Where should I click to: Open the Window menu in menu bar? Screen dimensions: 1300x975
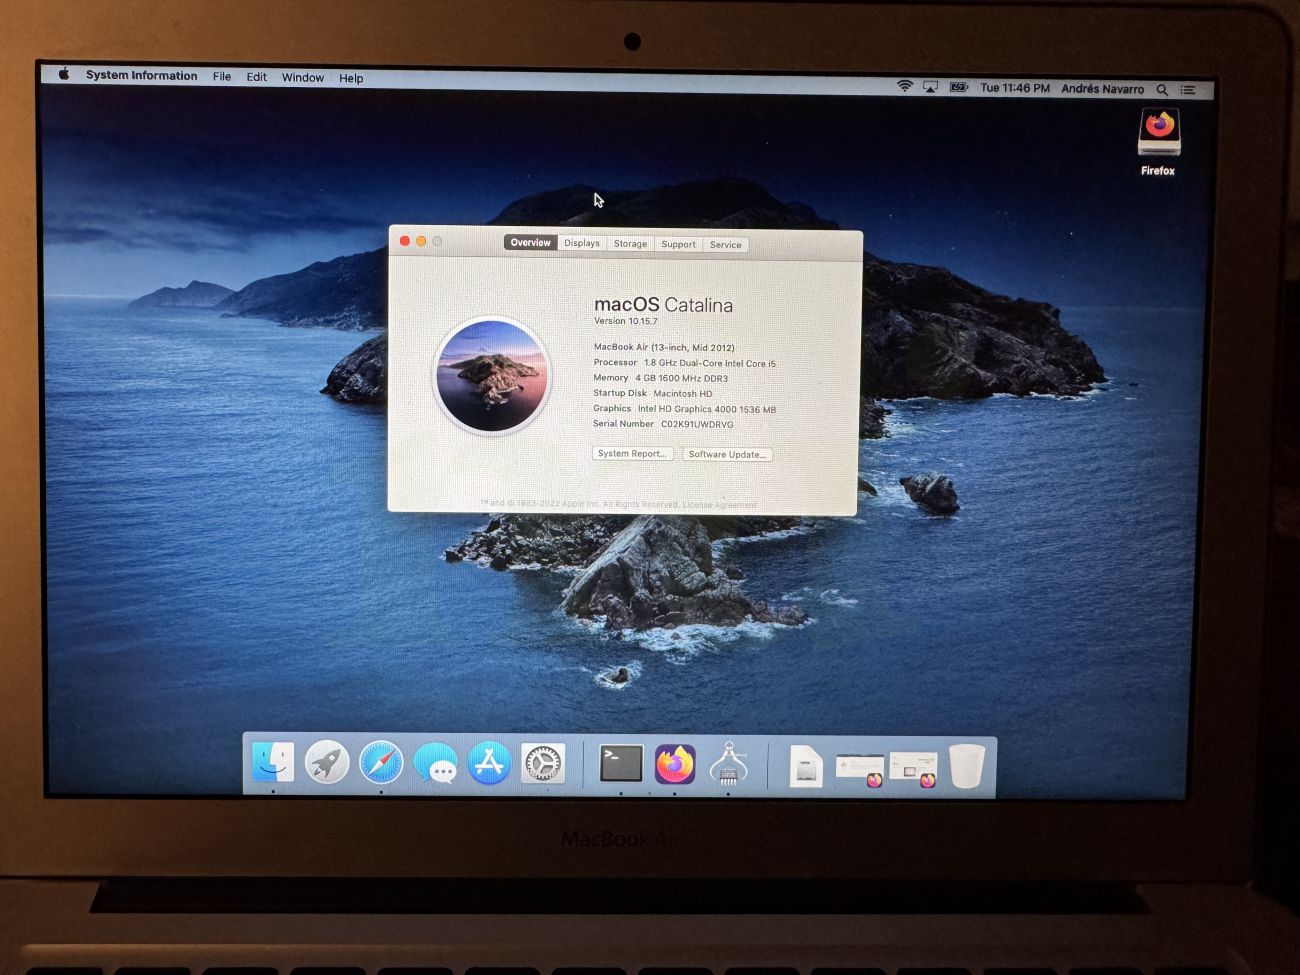302,77
